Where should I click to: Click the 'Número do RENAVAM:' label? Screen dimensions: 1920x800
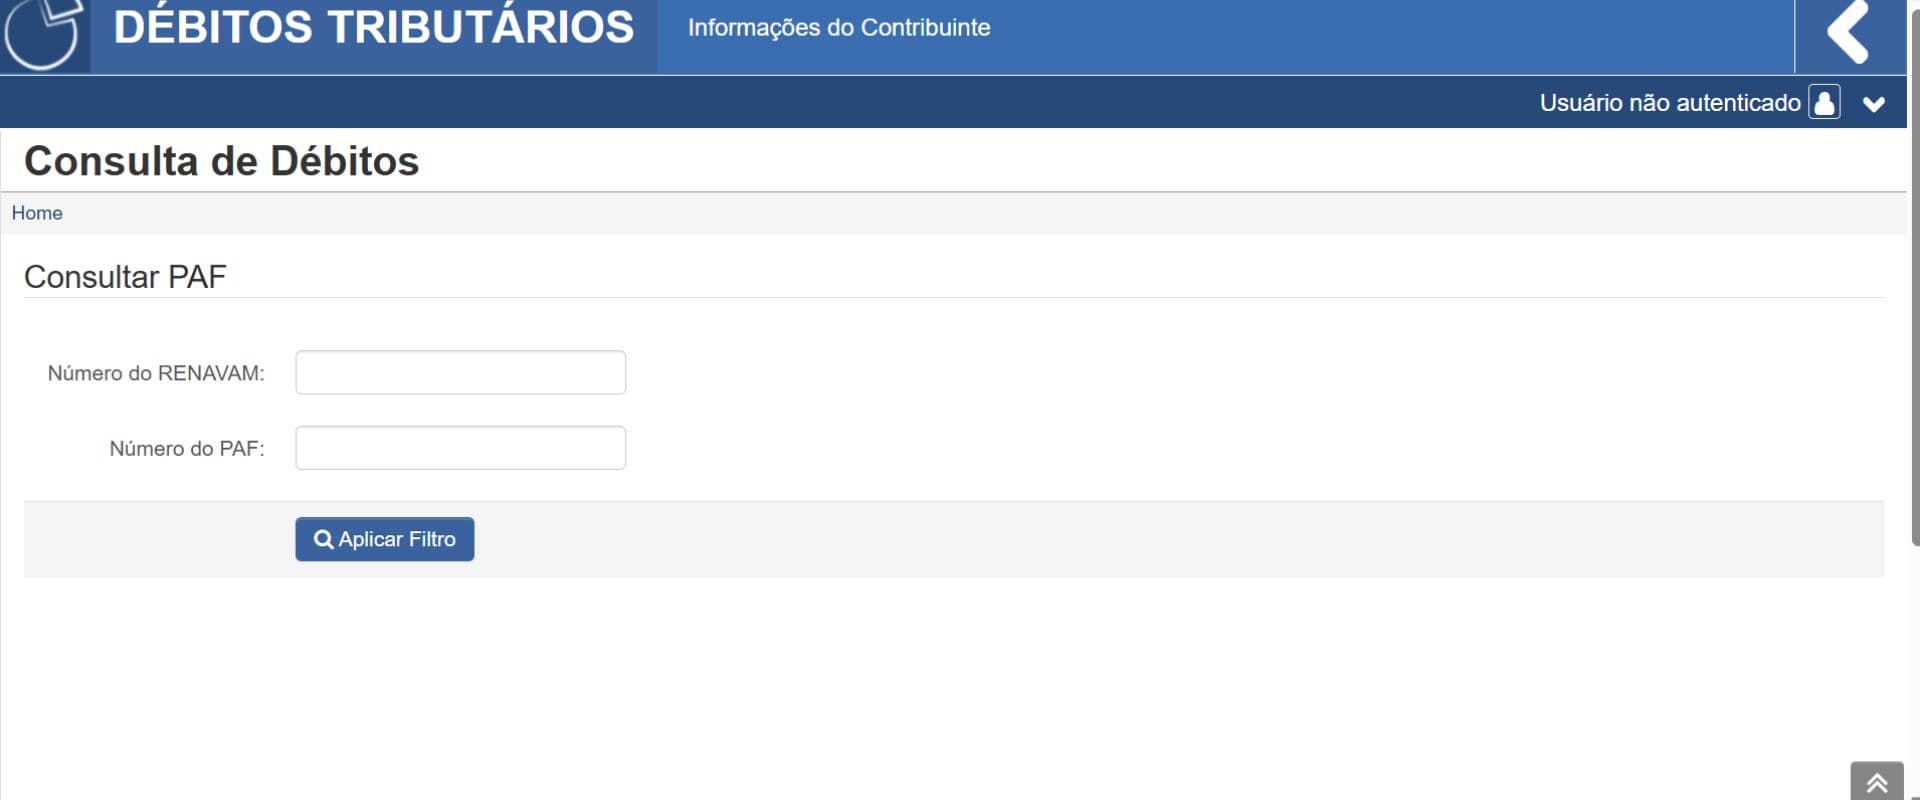156,373
